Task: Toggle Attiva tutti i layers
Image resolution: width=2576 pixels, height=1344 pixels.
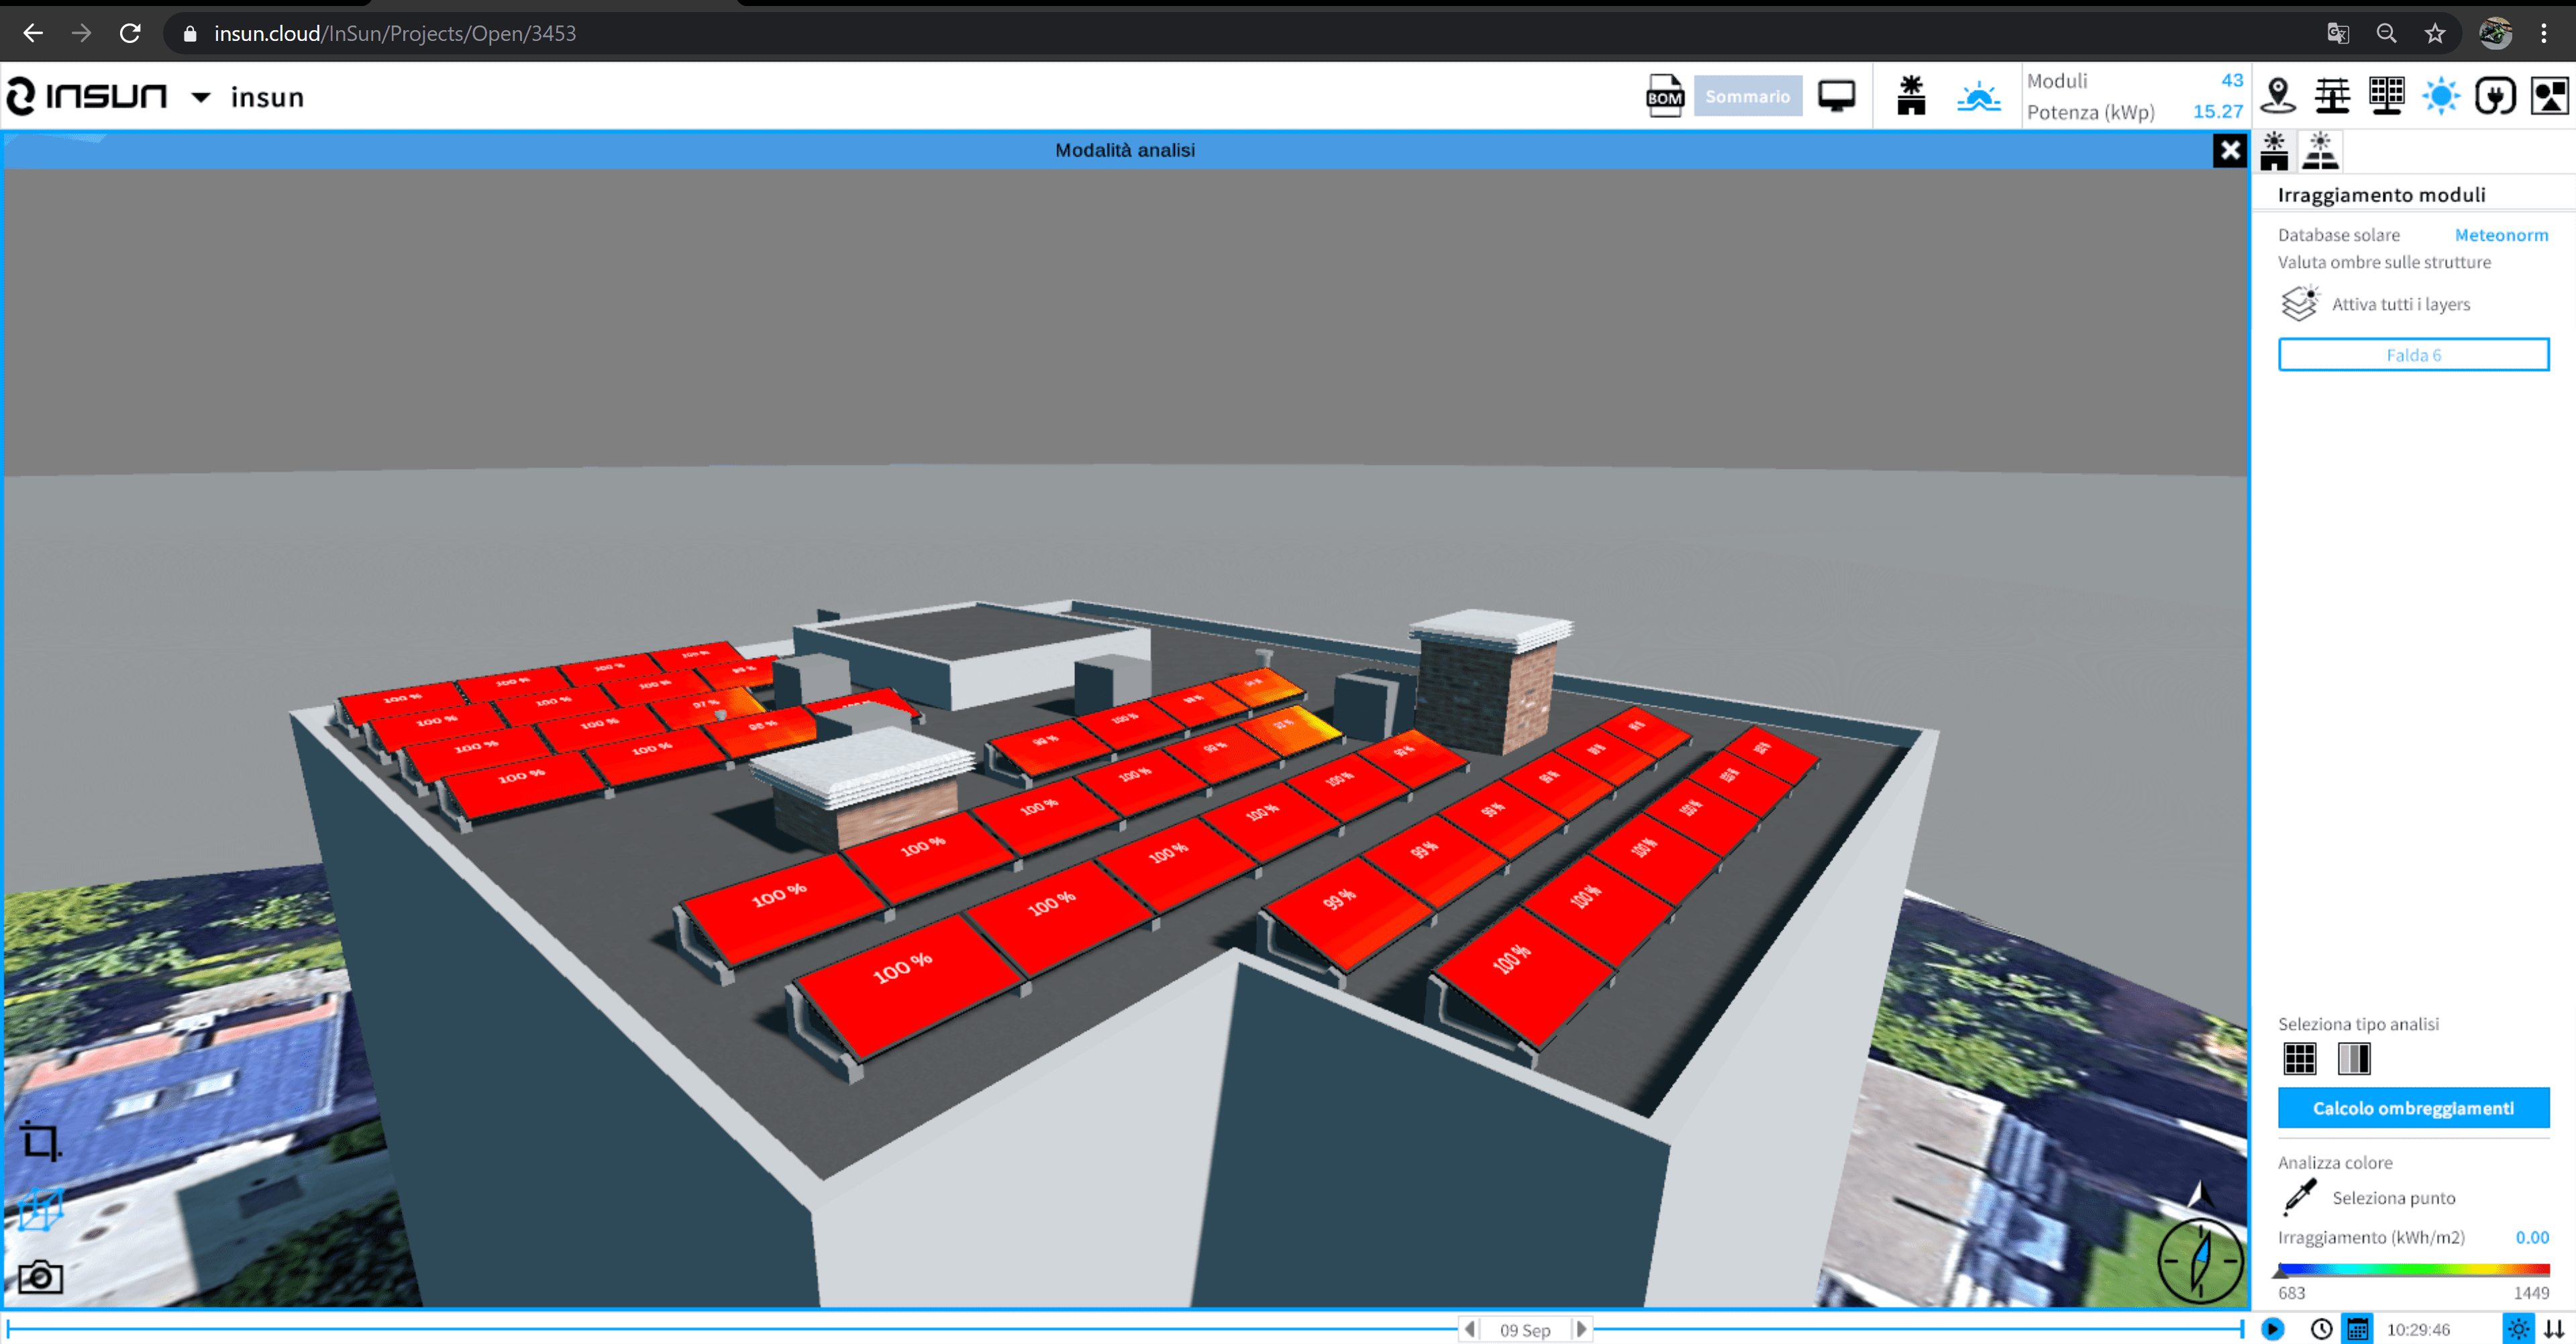Action: (x=2299, y=303)
